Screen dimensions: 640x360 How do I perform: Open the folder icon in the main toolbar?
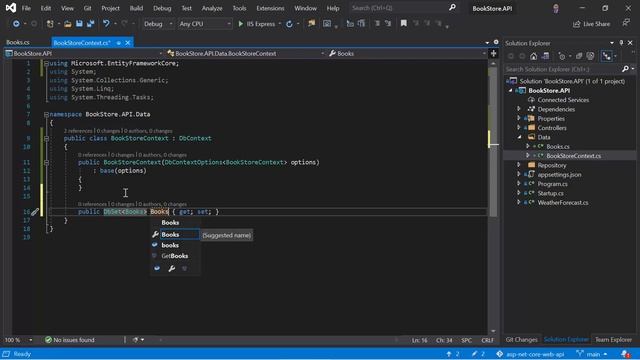click(68, 24)
